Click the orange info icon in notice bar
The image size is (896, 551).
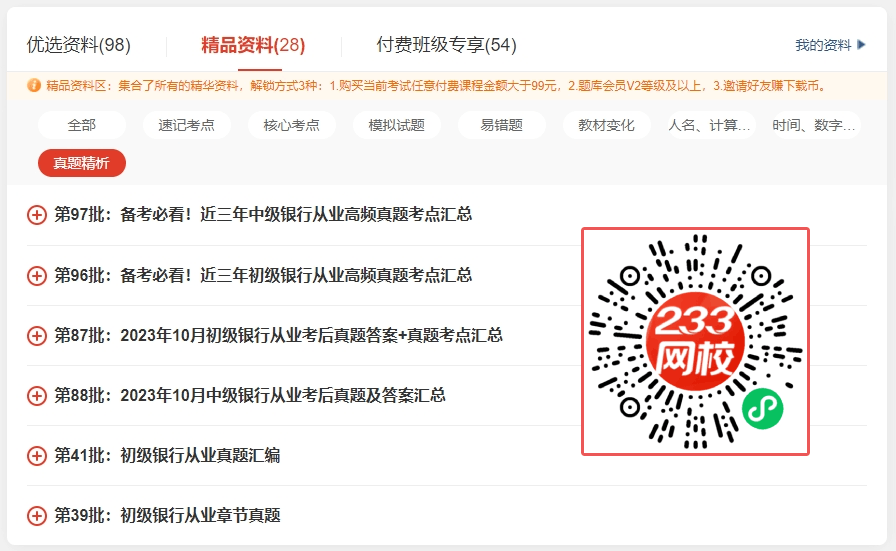point(34,85)
